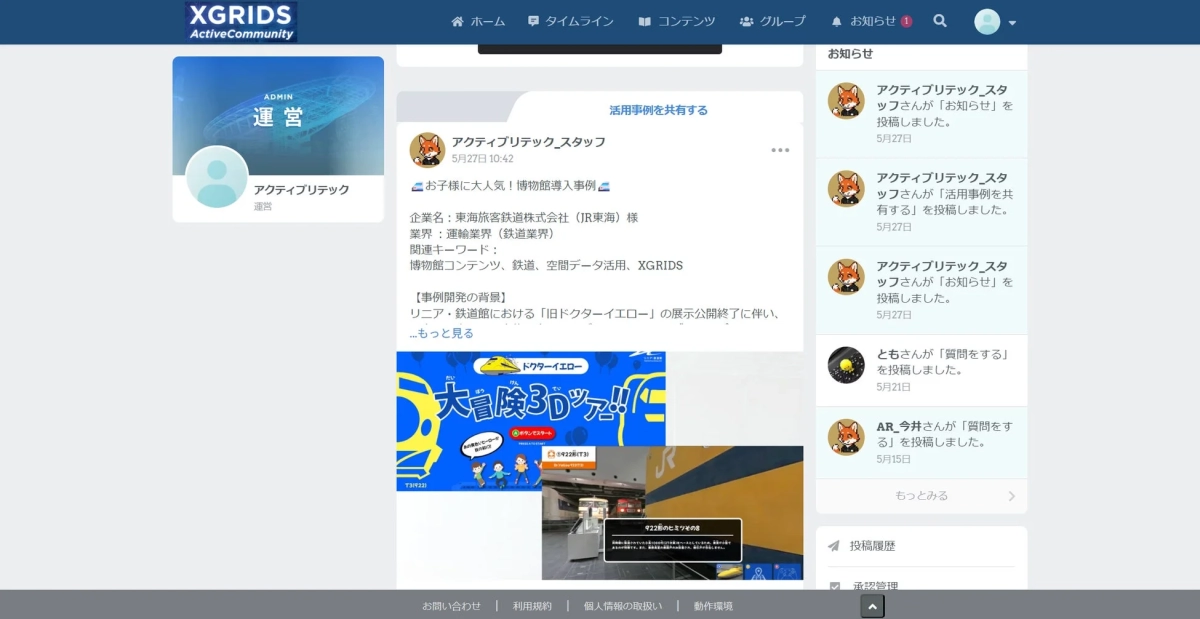
Task: Click the book icon beside コンテンツ
Action: tap(645, 21)
